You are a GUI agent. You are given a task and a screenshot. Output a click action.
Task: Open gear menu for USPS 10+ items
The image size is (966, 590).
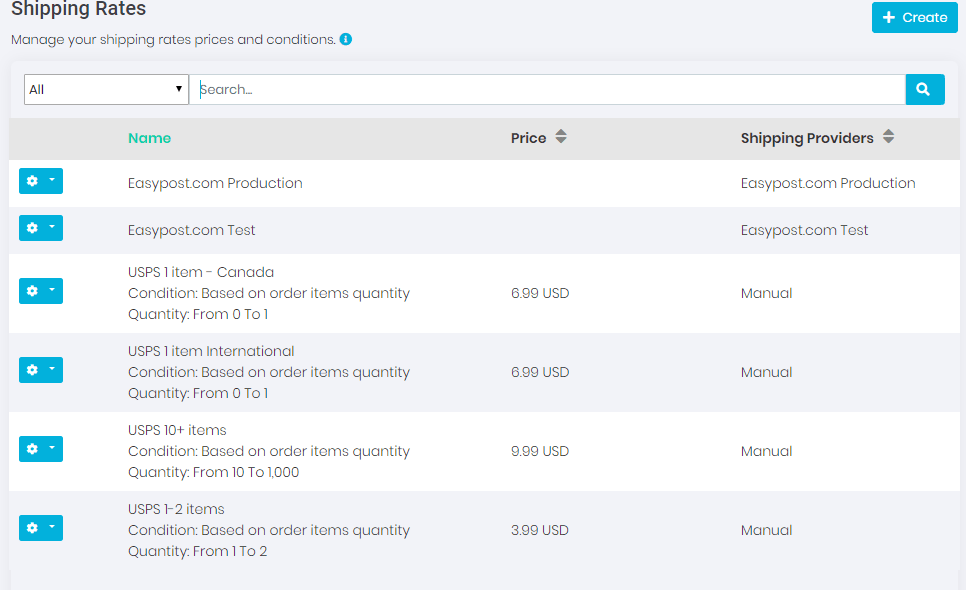41,449
